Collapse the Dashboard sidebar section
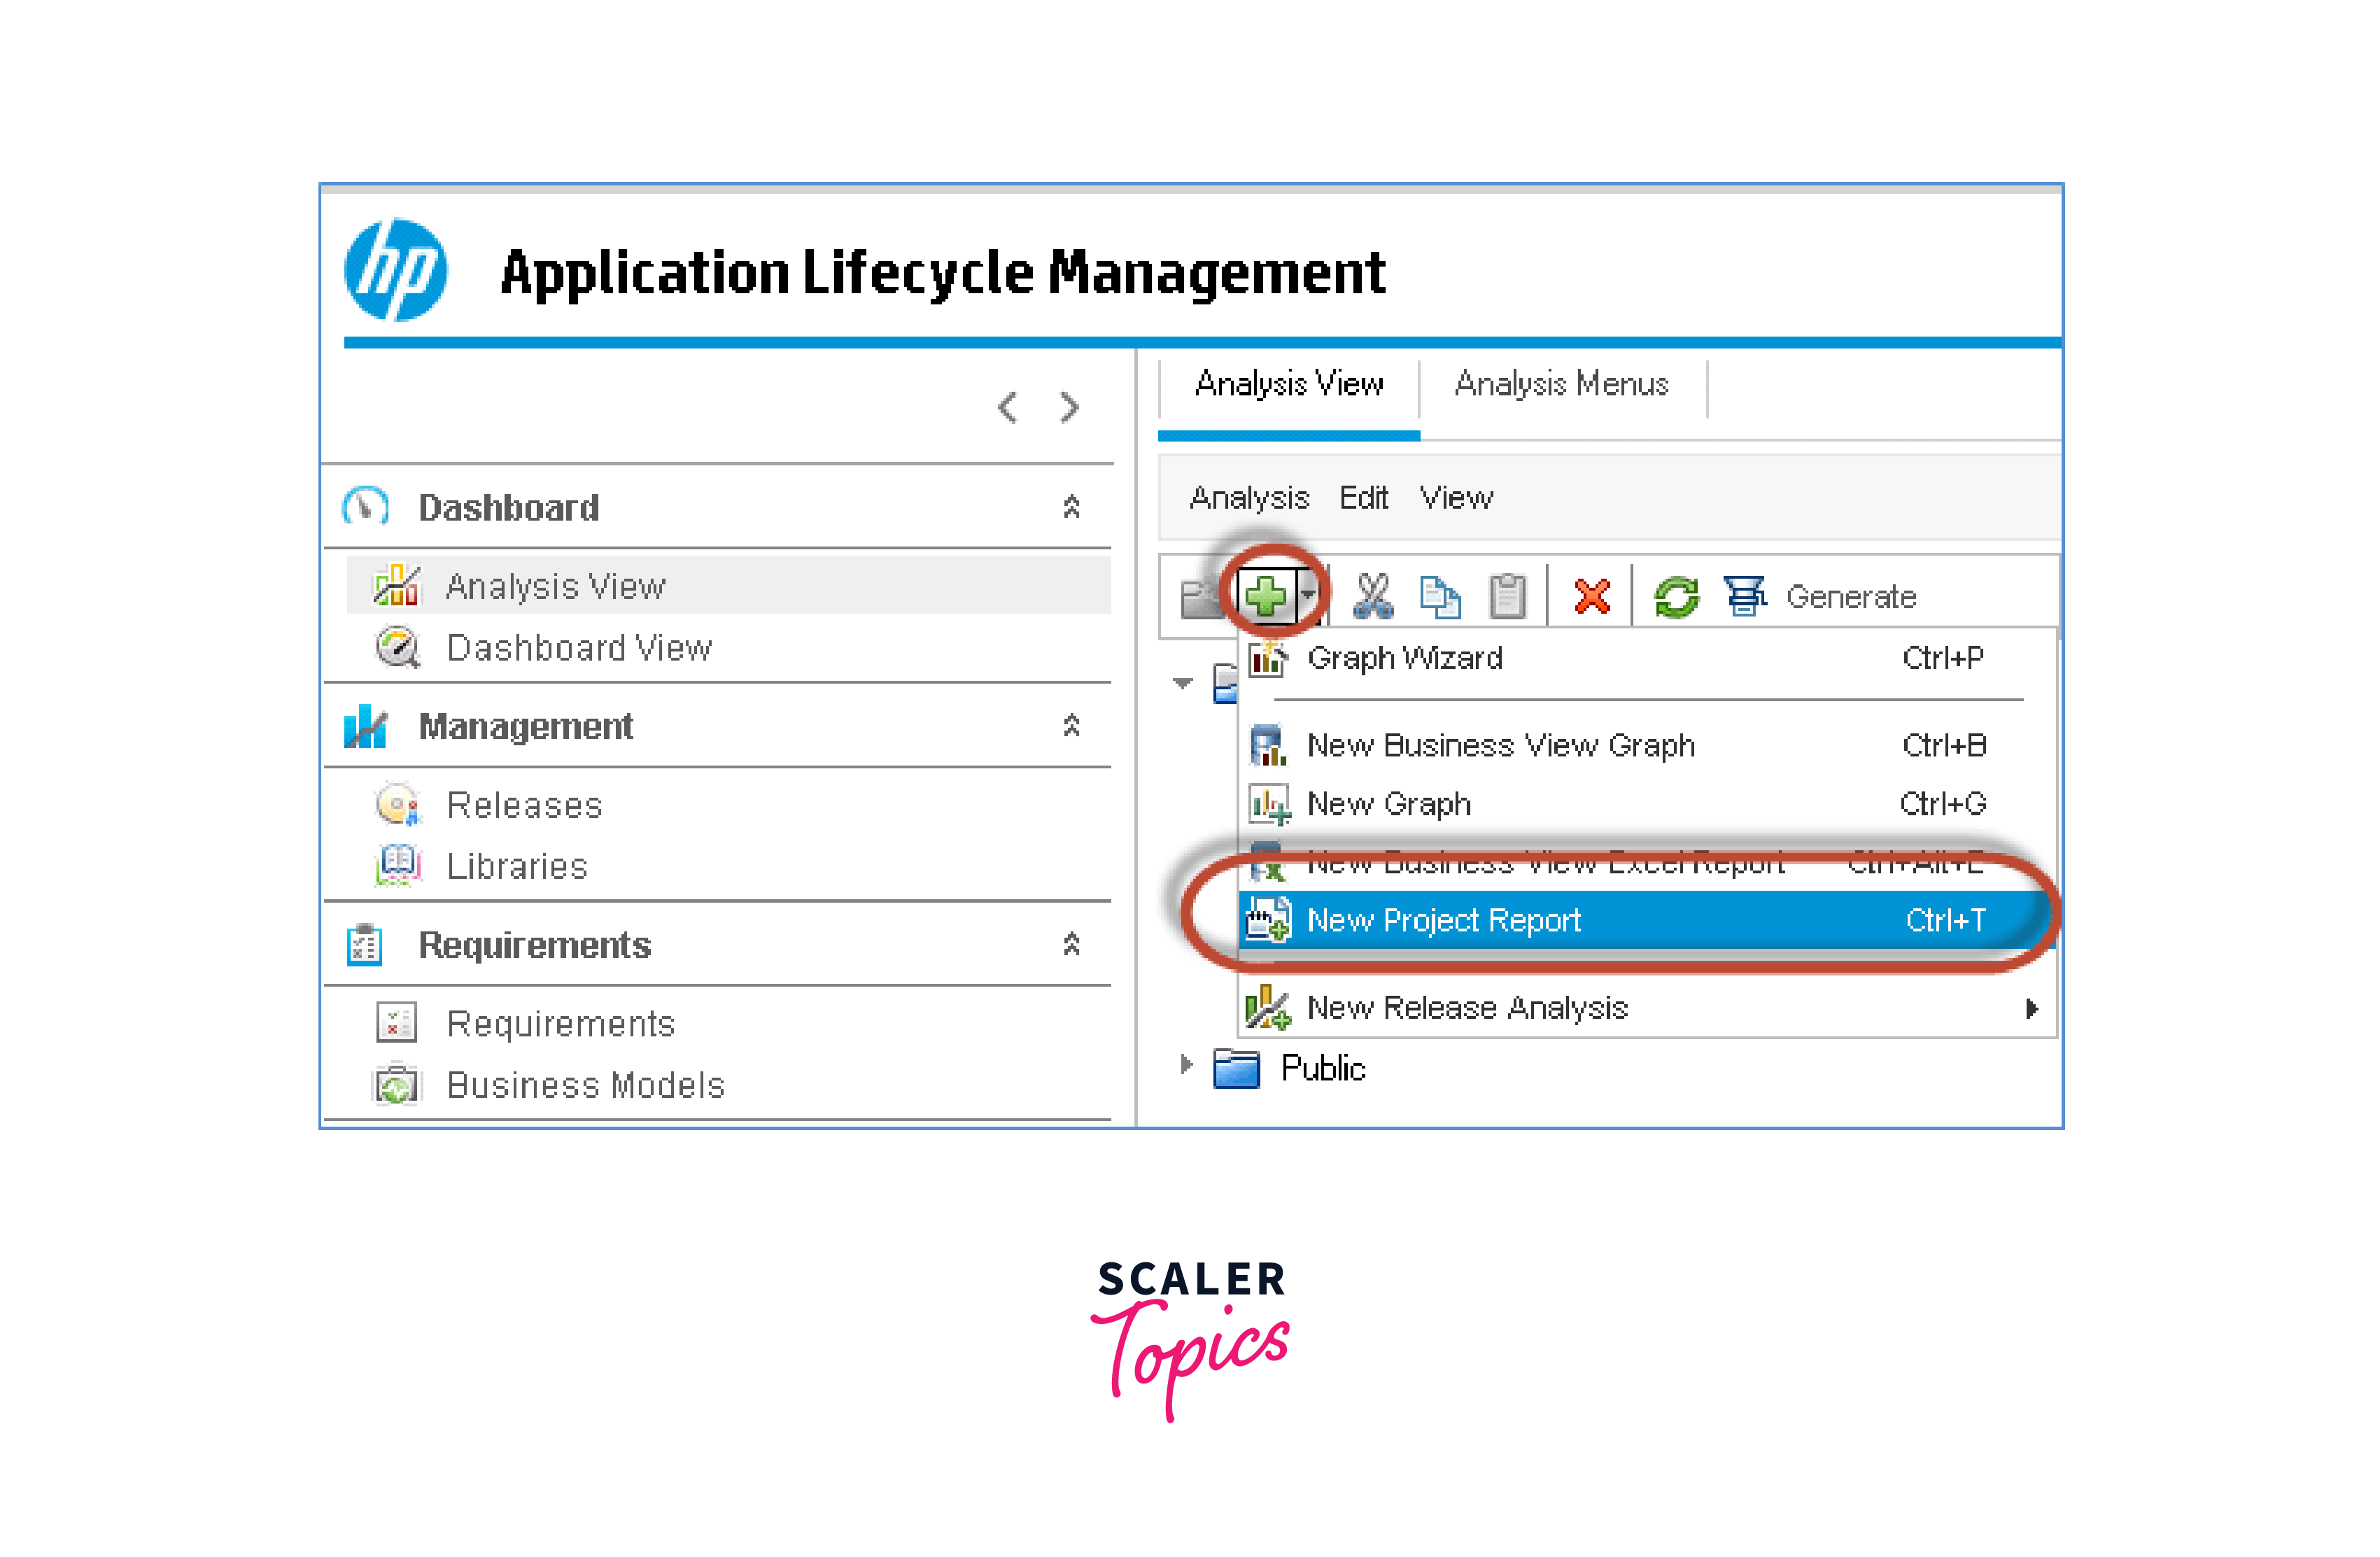The width and height of the screenshot is (2380, 1557). tap(1071, 507)
